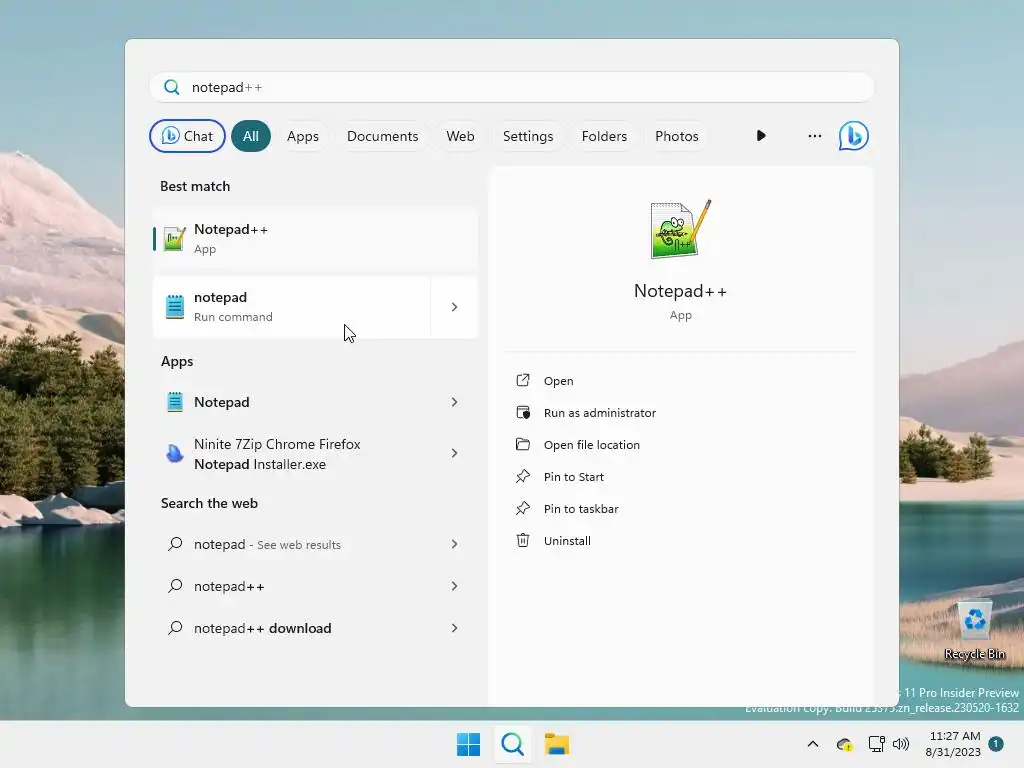Image resolution: width=1024 pixels, height=768 pixels.
Task: Click the Pin to Start pin icon
Action: tap(523, 476)
